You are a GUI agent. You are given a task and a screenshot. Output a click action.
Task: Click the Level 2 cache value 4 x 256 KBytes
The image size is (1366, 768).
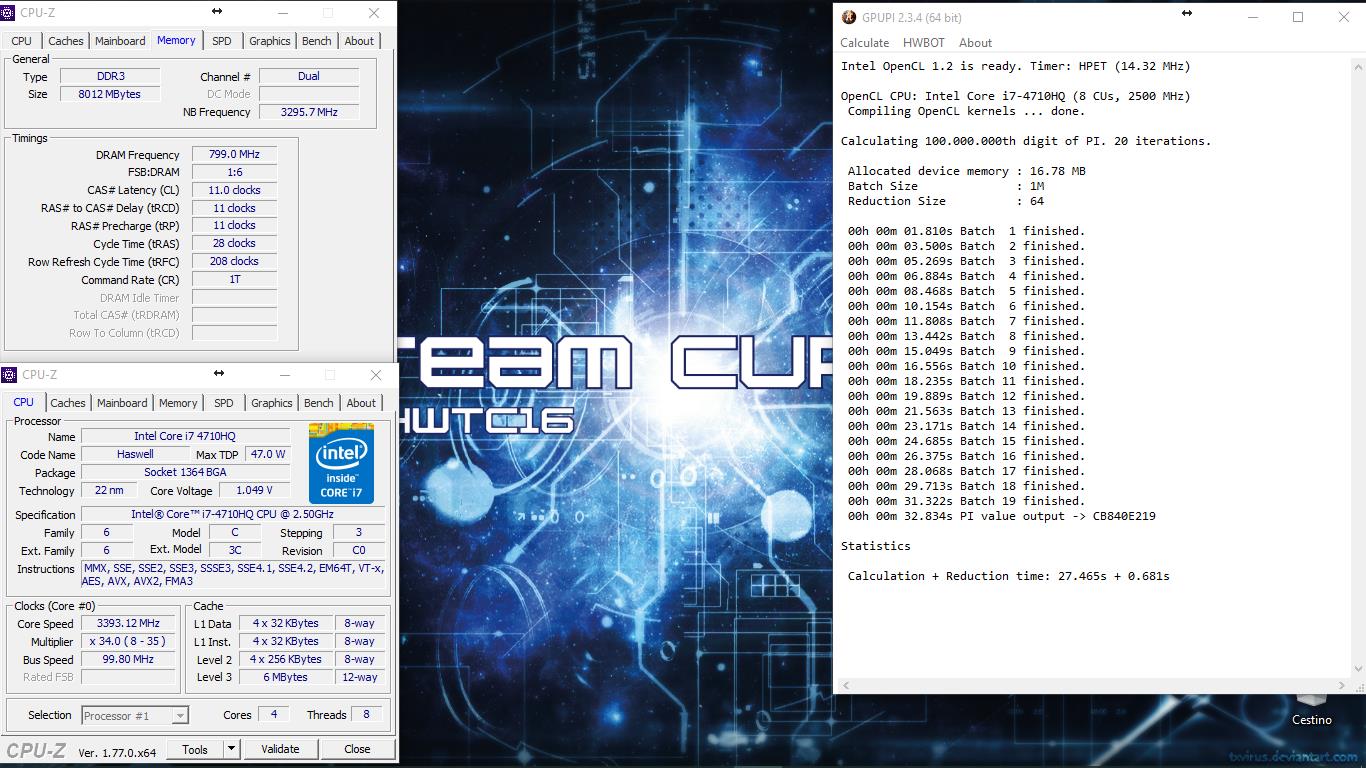(286, 659)
